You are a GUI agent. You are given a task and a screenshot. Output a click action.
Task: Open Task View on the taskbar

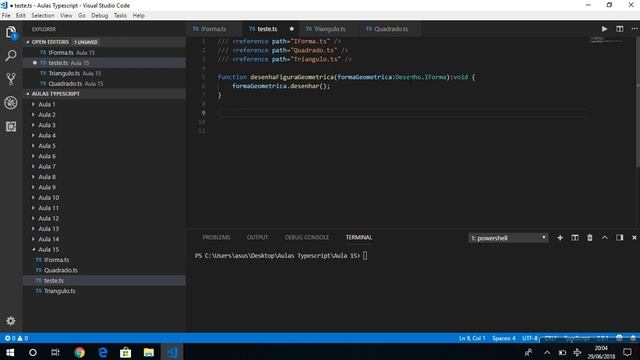pyautogui.click(x=56, y=352)
